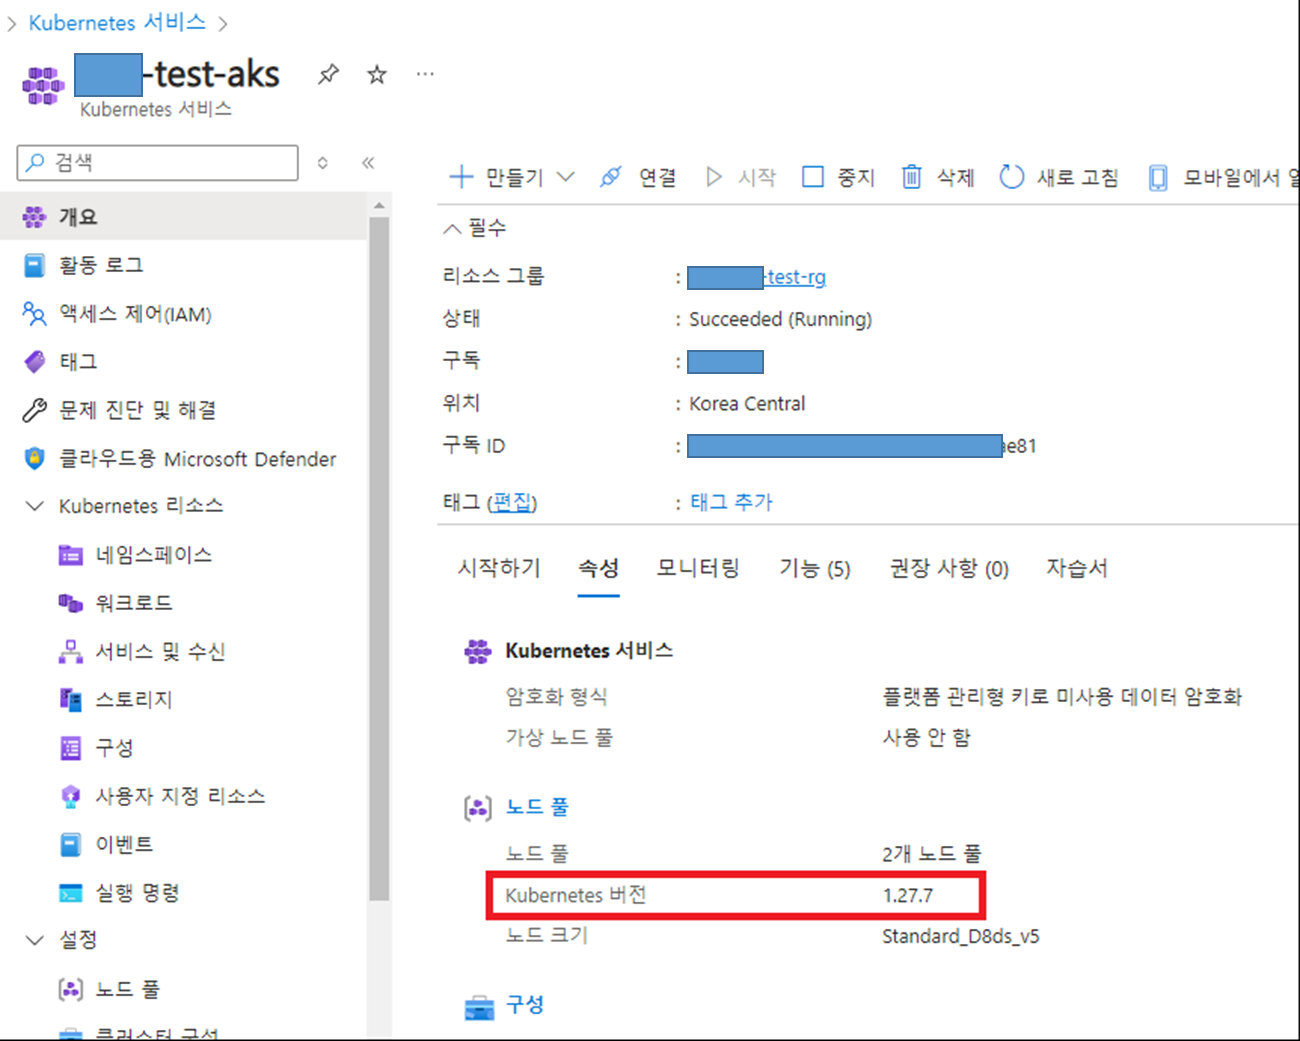Pin the test-aks resource to dashboard

point(328,74)
